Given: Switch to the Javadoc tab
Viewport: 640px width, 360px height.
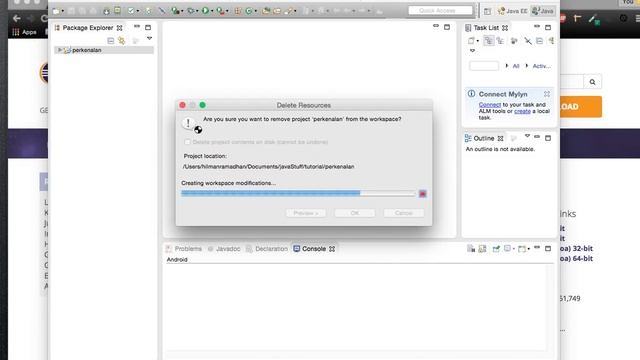Looking at the screenshot, I should (x=224, y=249).
